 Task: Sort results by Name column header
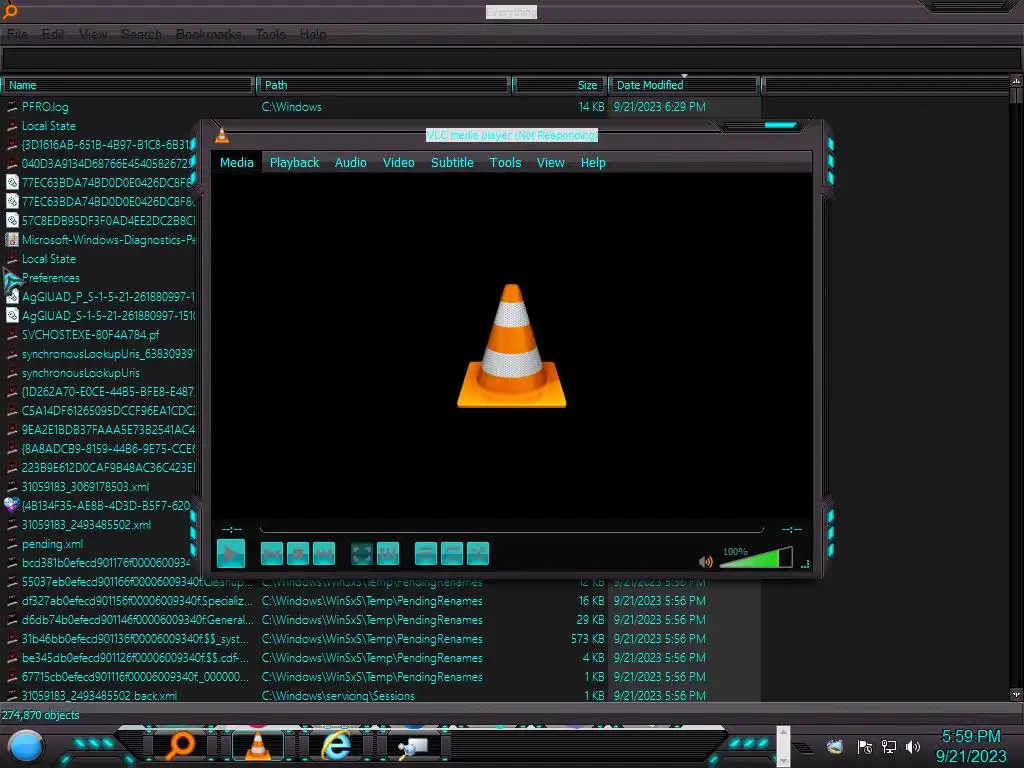click(x=128, y=85)
